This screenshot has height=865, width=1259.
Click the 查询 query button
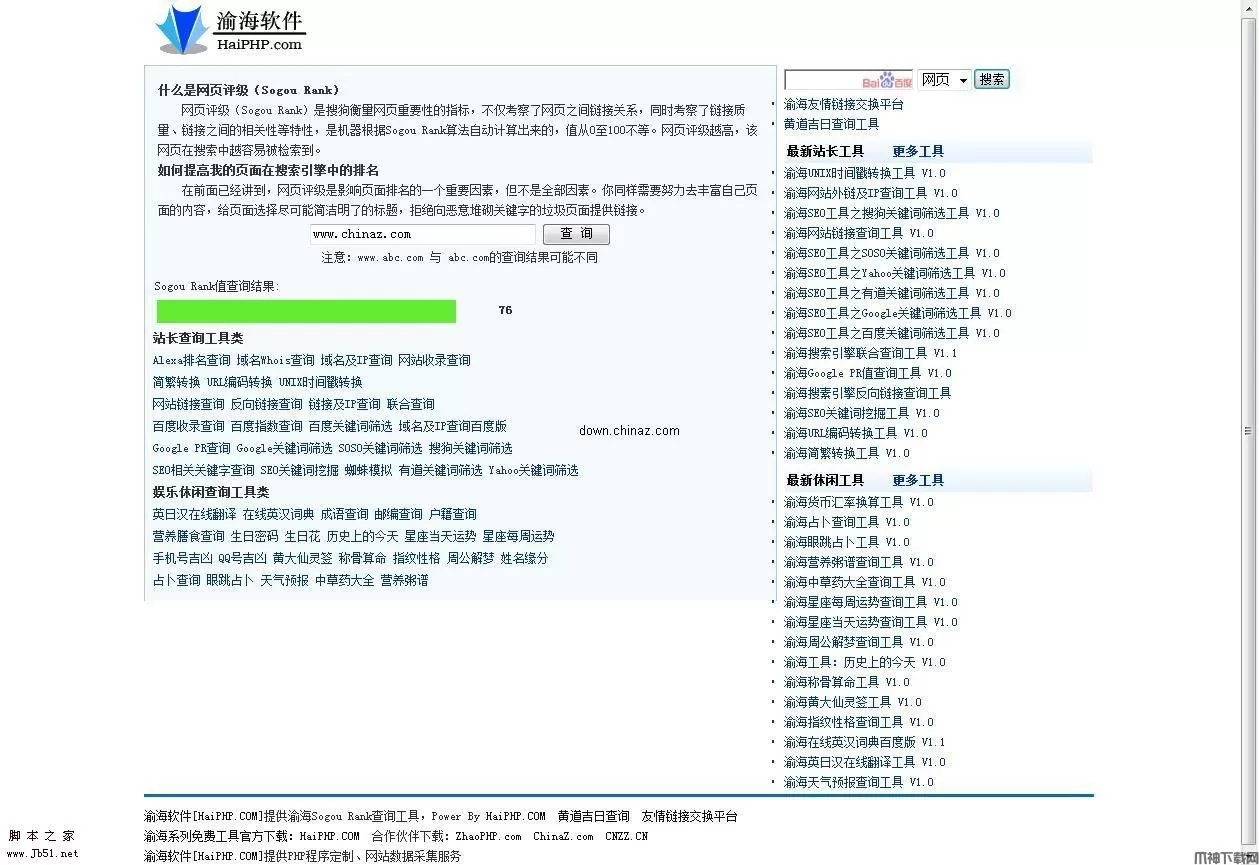[x=576, y=233]
